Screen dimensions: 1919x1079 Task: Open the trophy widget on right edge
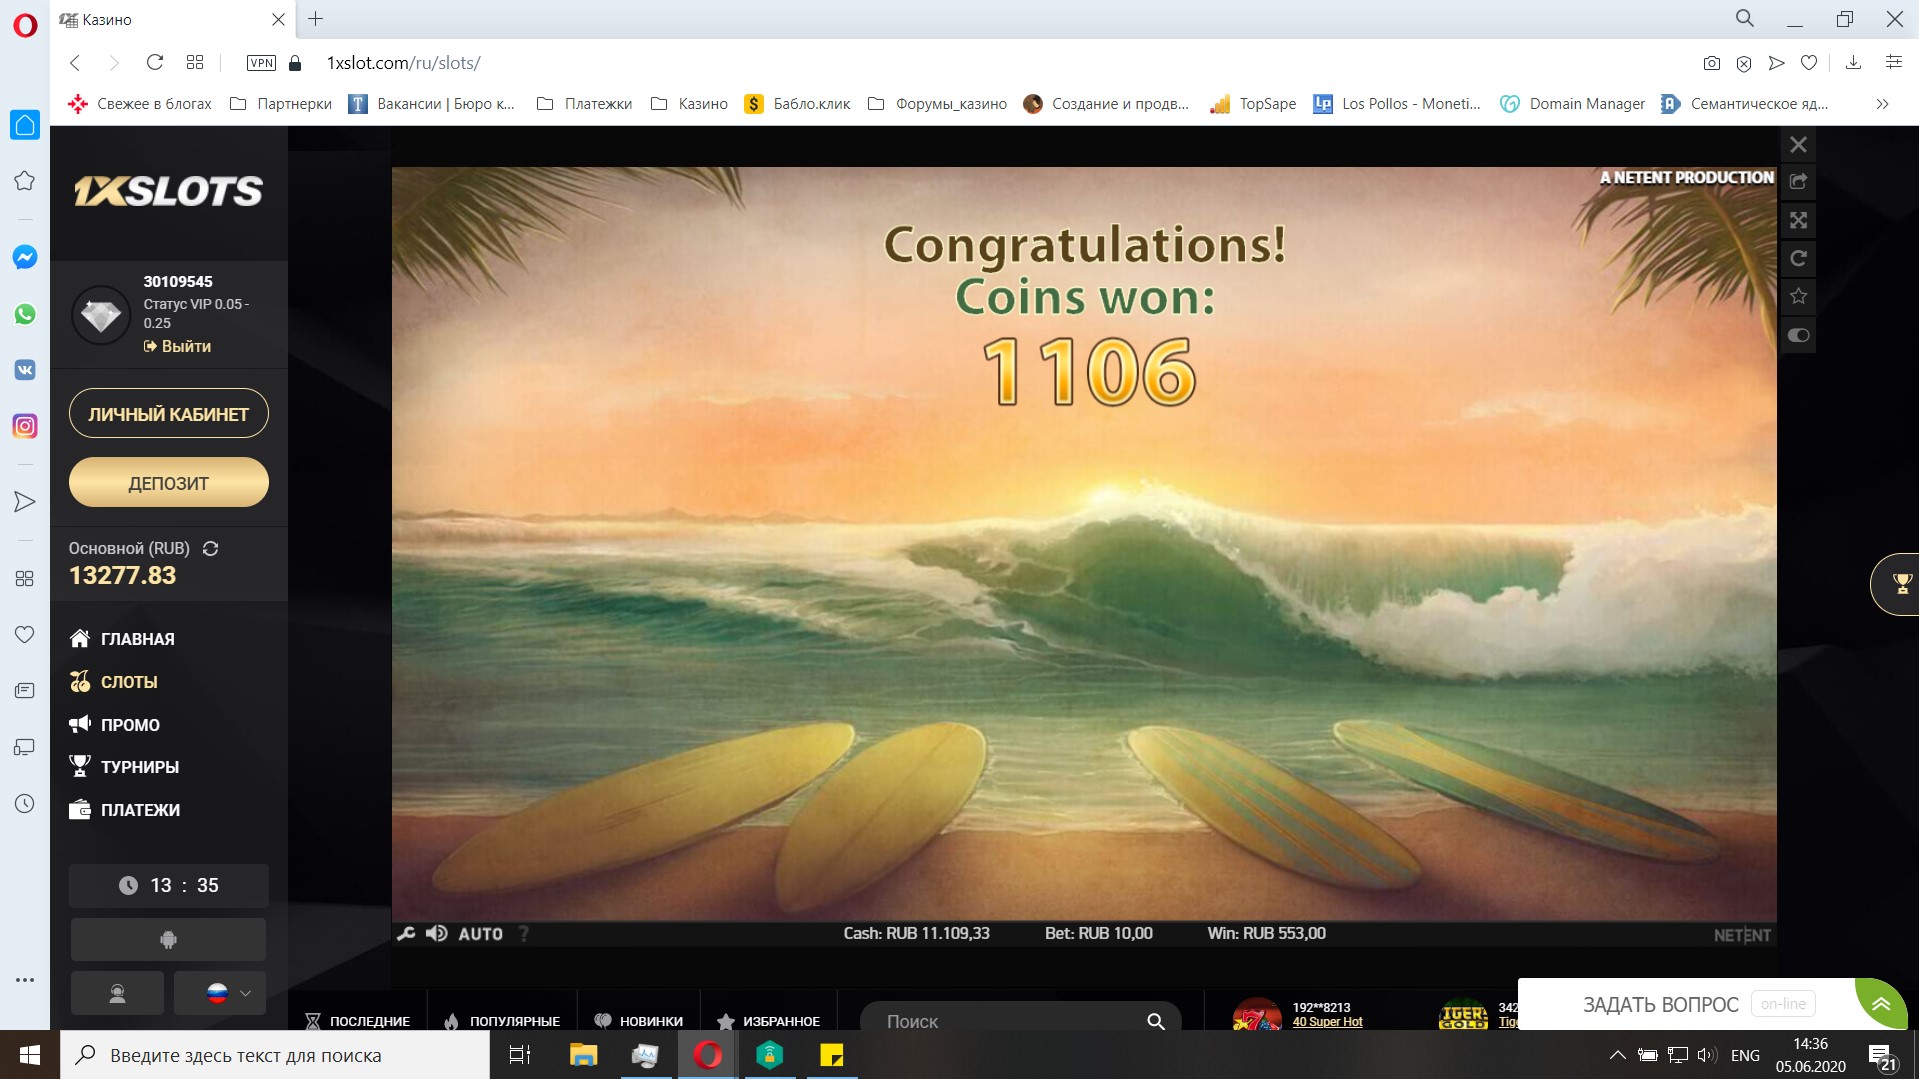[x=1900, y=583]
